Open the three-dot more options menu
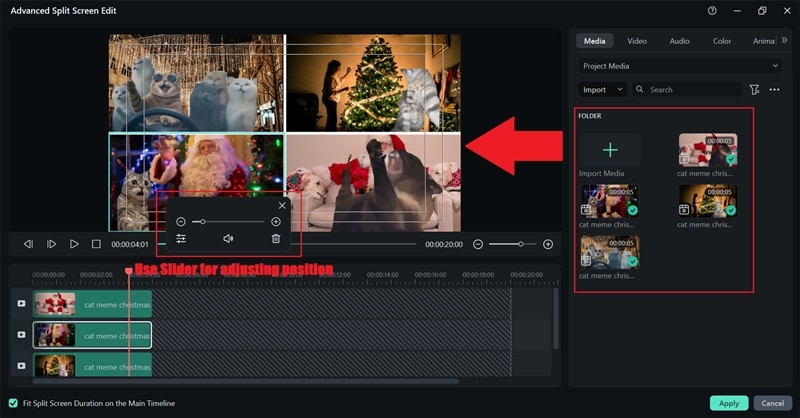 pyautogui.click(x=774, y=89)
